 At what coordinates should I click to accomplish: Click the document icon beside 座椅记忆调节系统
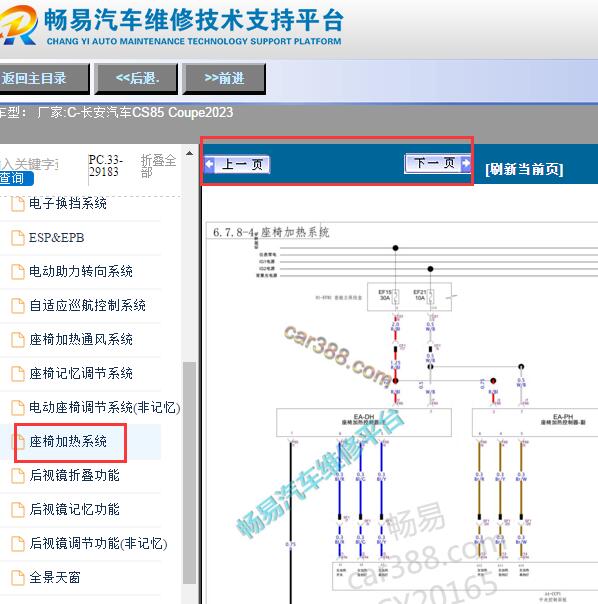(18, 374)
